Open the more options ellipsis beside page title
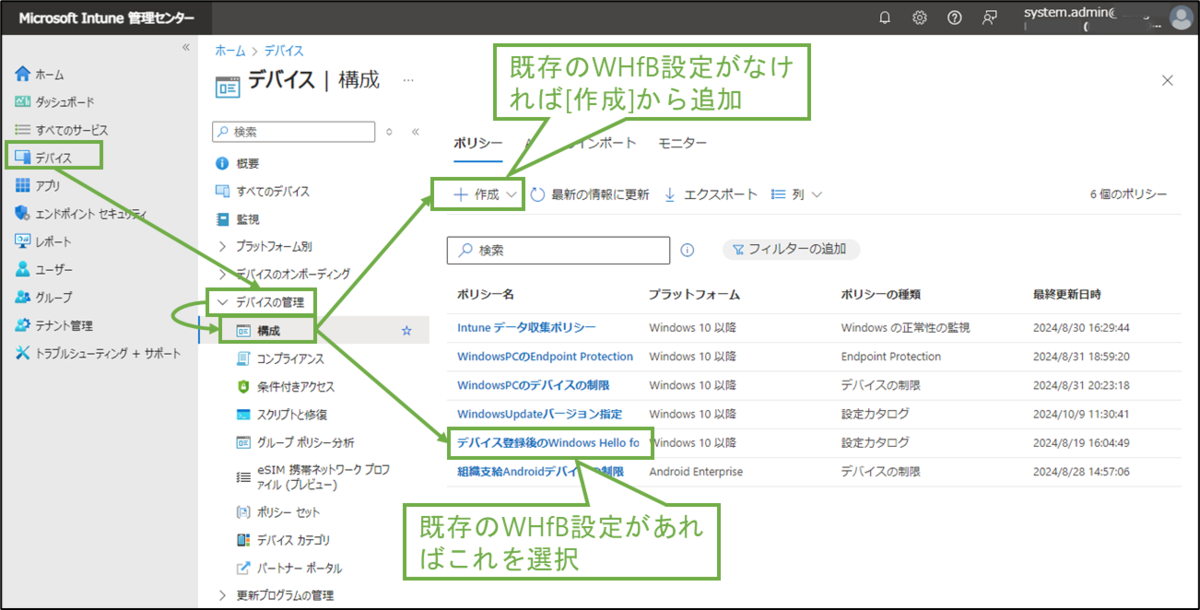 [x=407, y=79]
